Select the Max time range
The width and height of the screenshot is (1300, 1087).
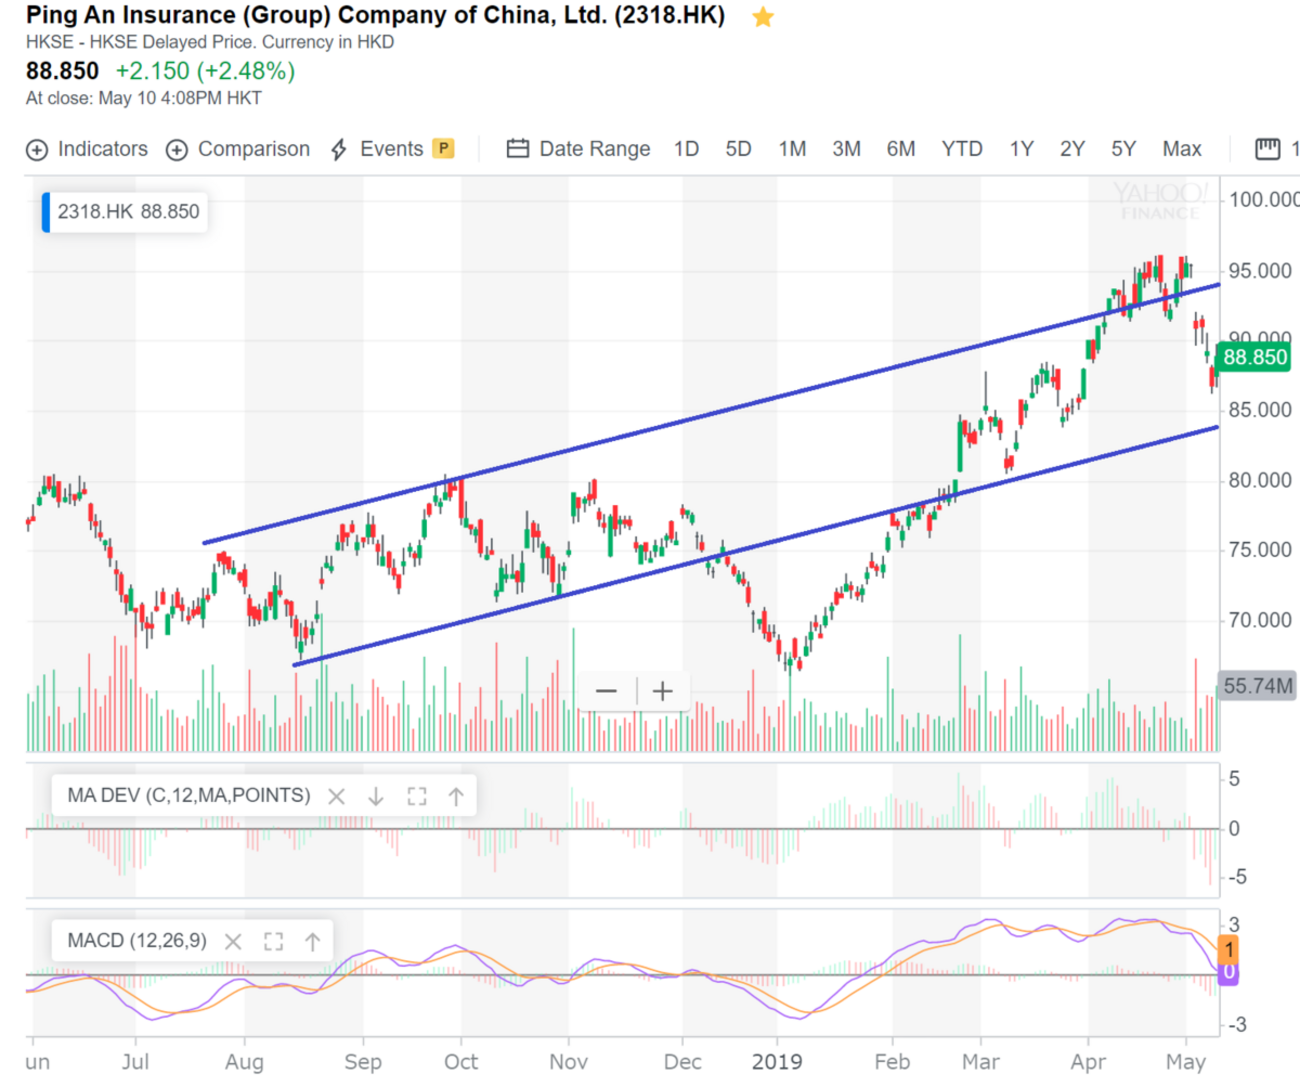(1181, 149)
